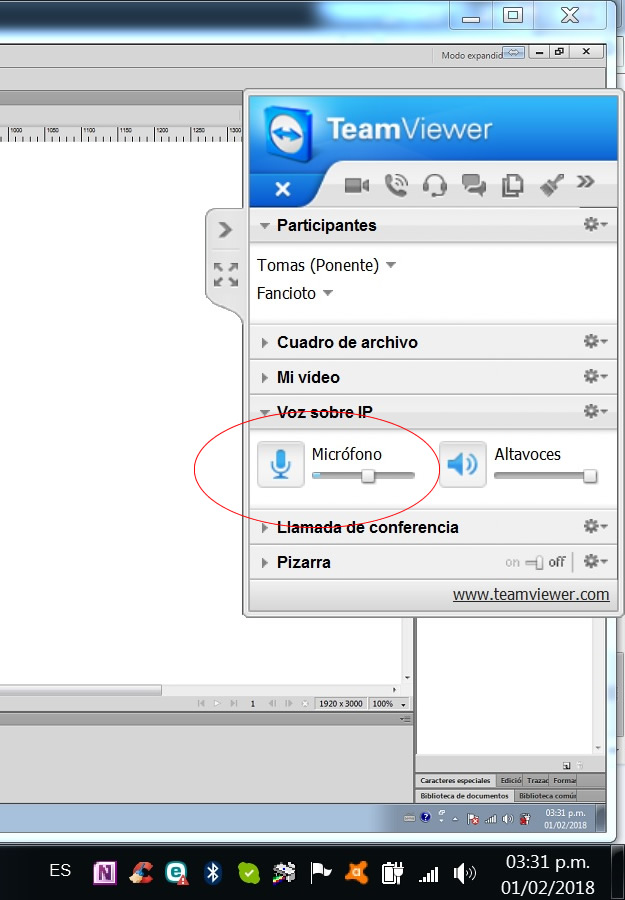
Task: Open the dropdown next to Tomas (Ponente)
Action: [391, 266]
